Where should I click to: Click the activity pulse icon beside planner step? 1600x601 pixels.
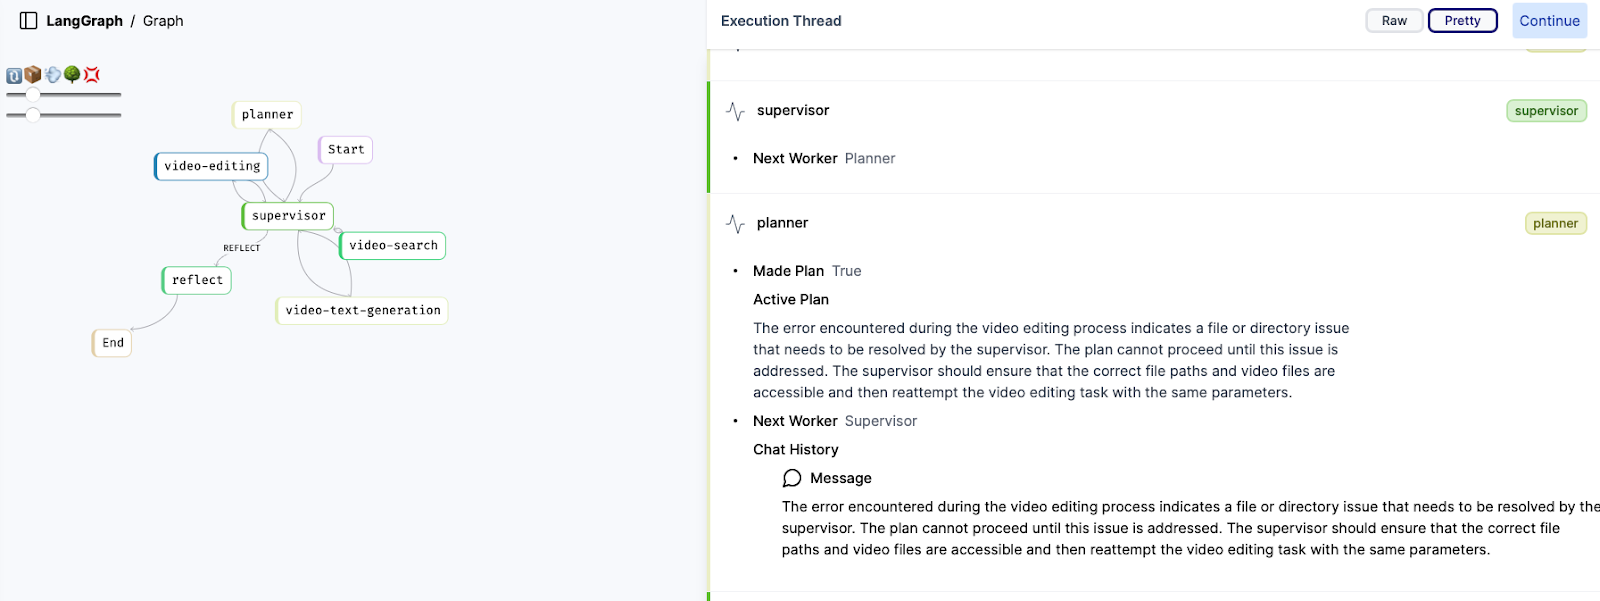pos(735,224)
